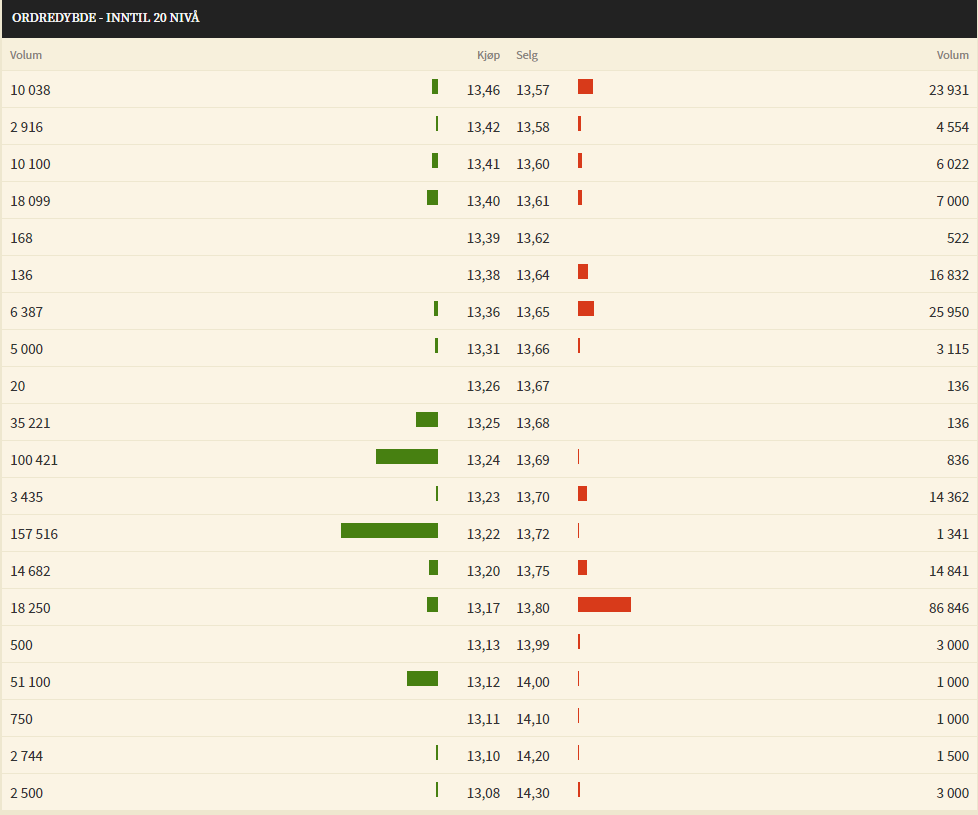Click the left Volum column header
Screen dimensions: 978x815
coord(26,55)
